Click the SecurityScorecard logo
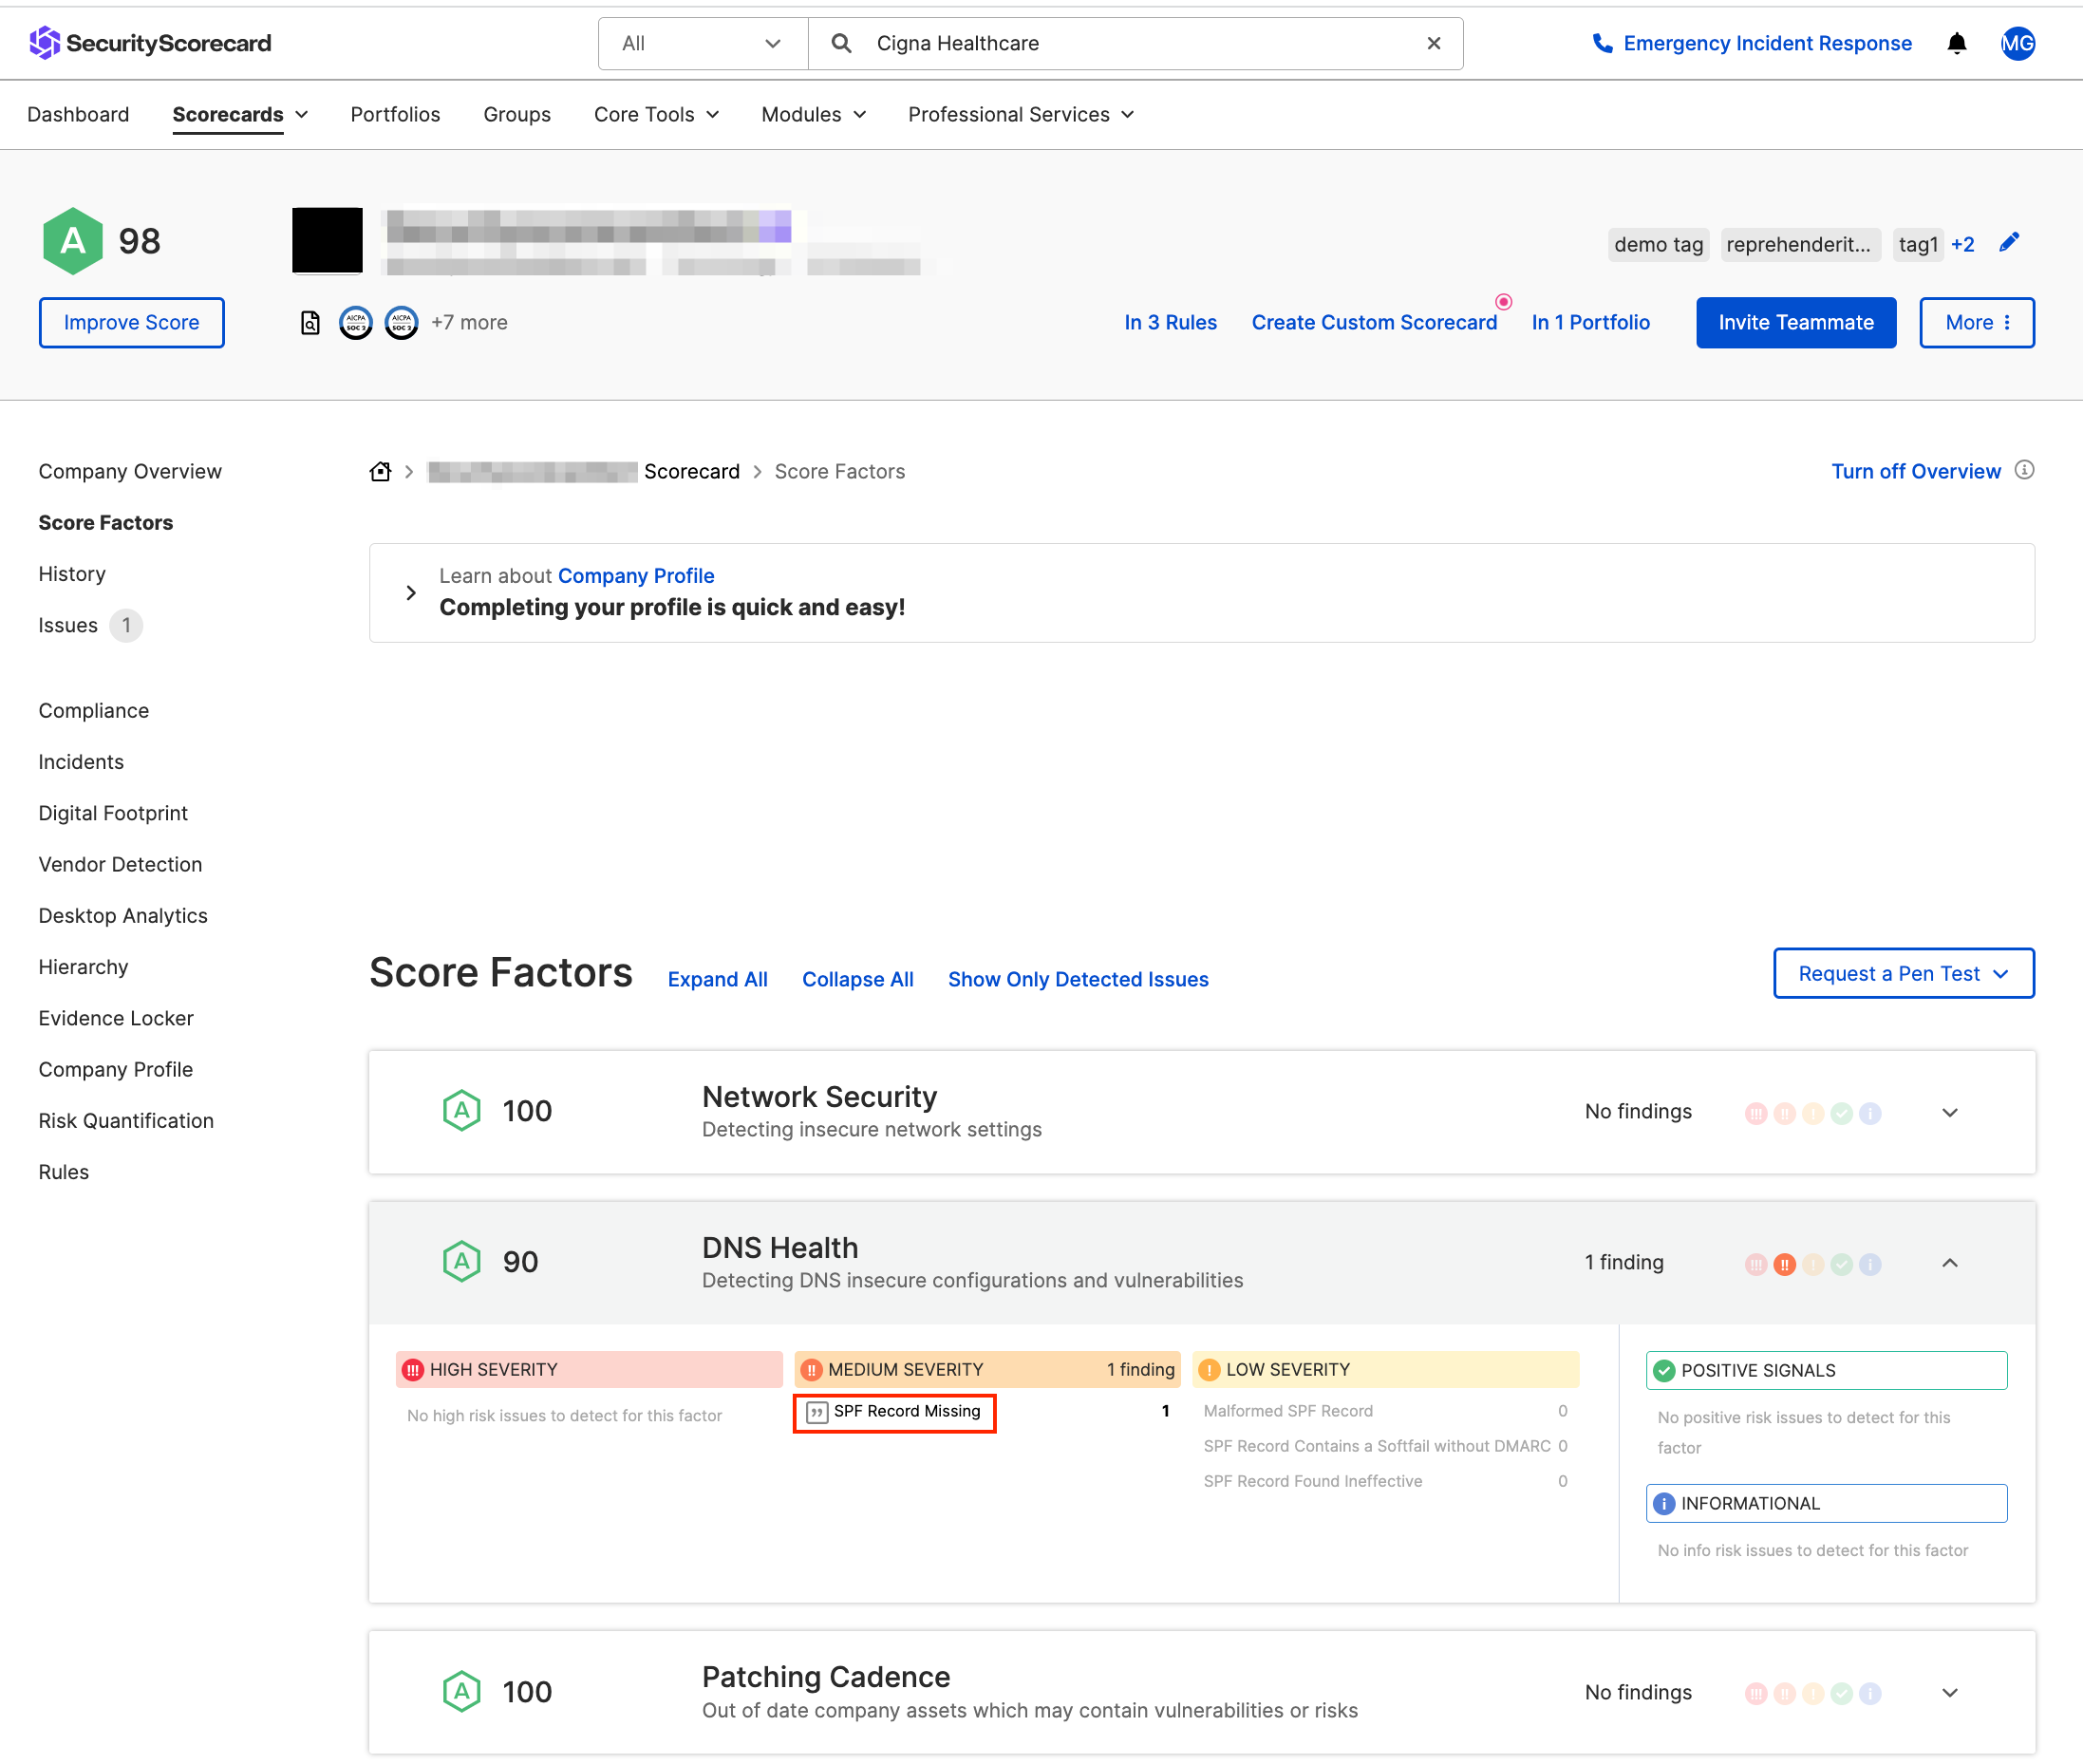This screenshot has height=1764, width=2083. click(150, 43)
